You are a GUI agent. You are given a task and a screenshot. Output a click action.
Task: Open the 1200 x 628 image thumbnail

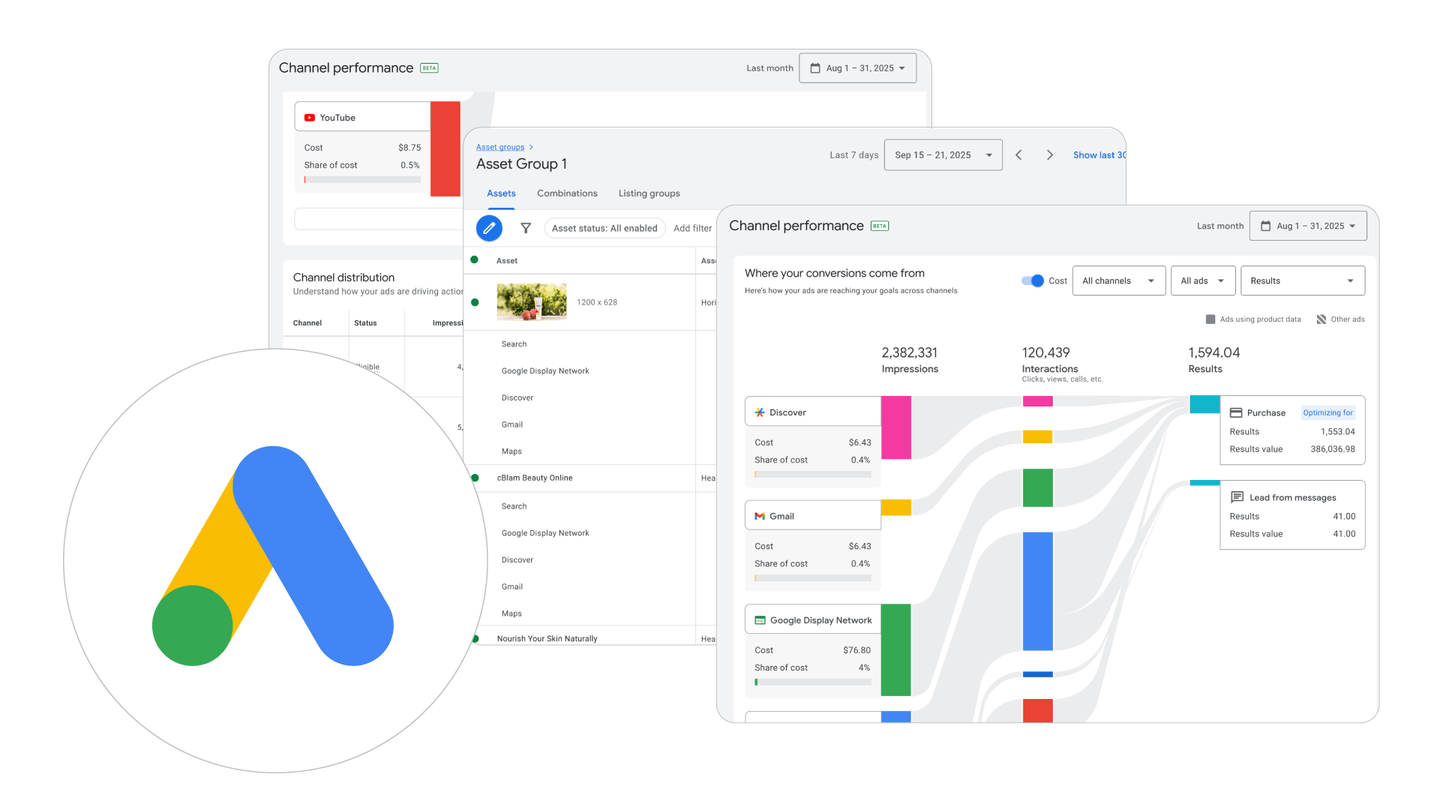531,302
